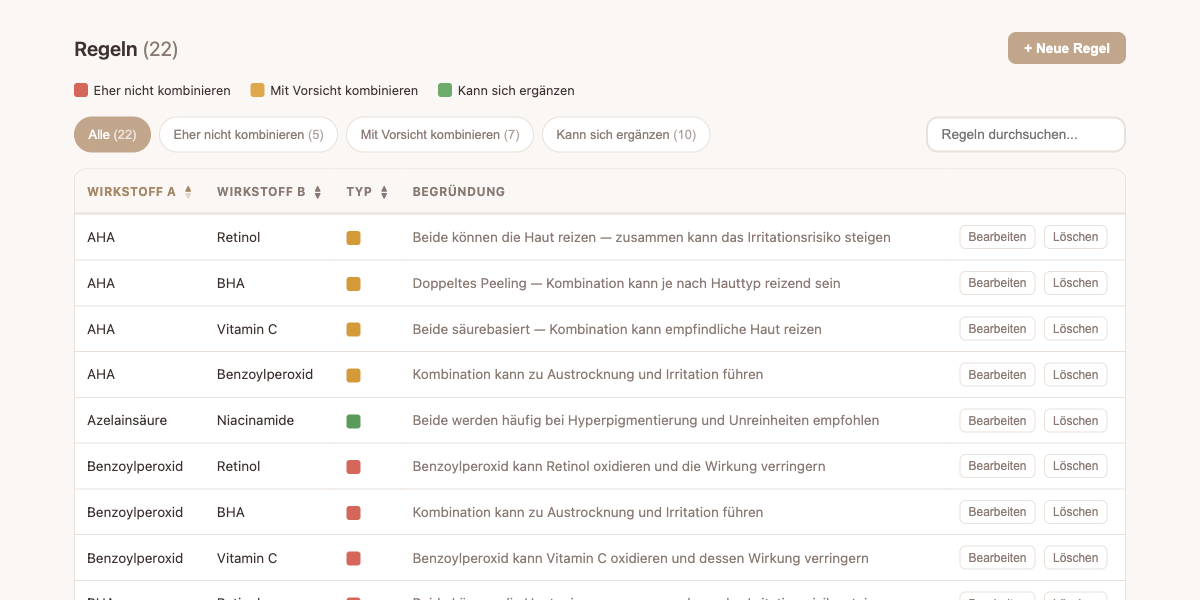Edit the AHA–Vitamin C rule via Bearbeiten
Viewport: 1200px width, 600px height.
click(x=997, y=329)
